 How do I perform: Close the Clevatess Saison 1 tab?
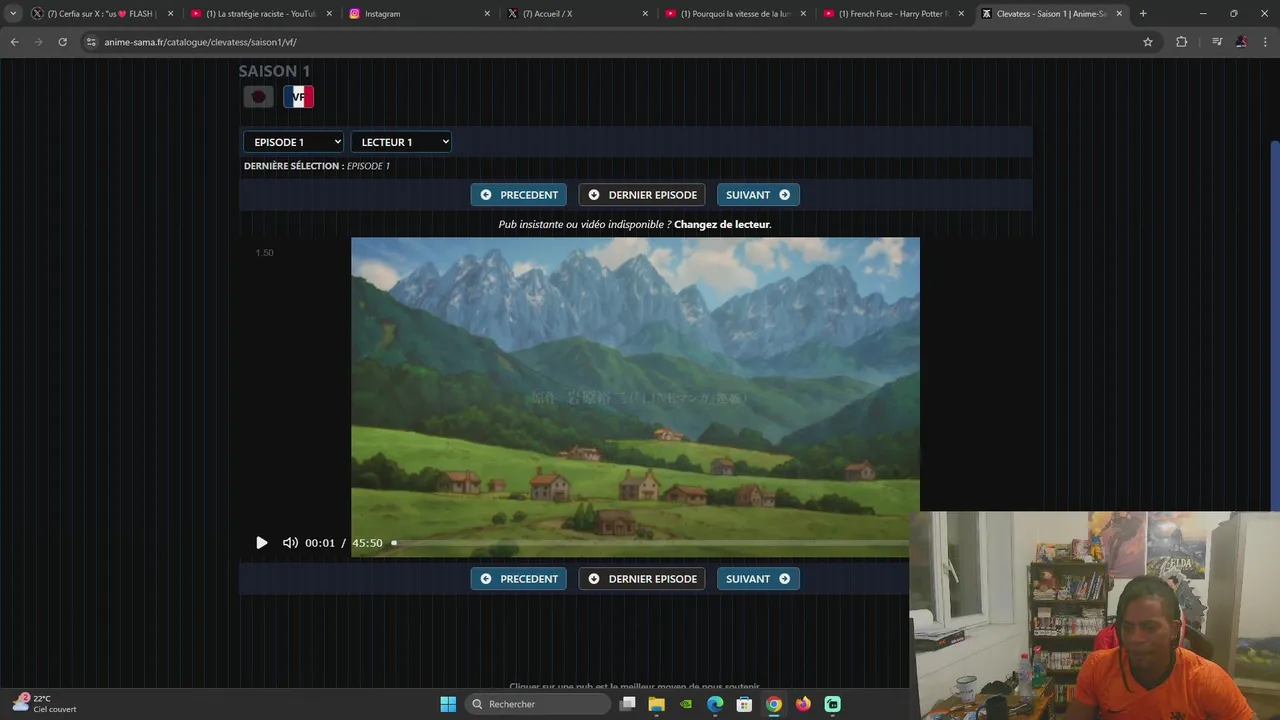[1119, 14]
